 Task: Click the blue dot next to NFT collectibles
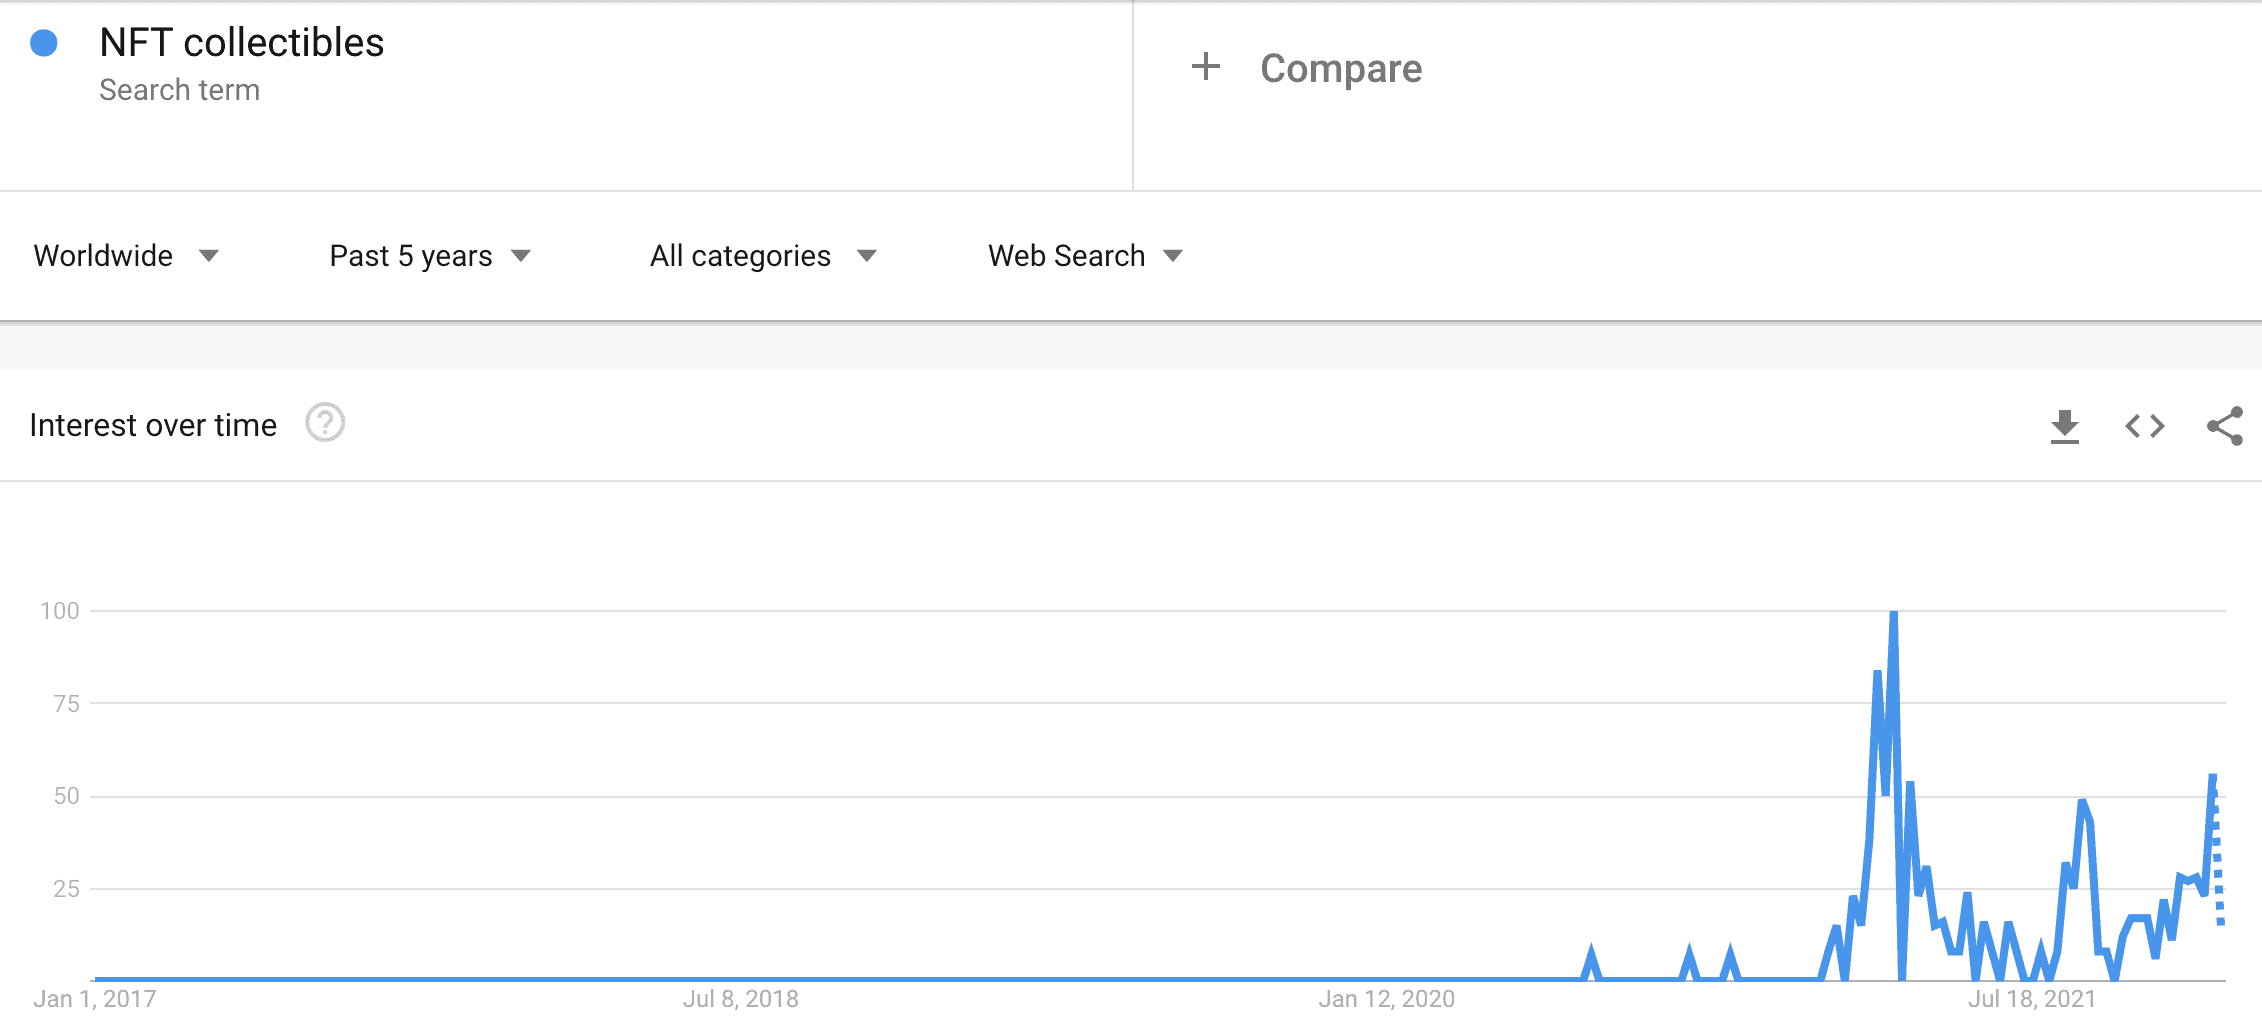(x=44, y=43)
